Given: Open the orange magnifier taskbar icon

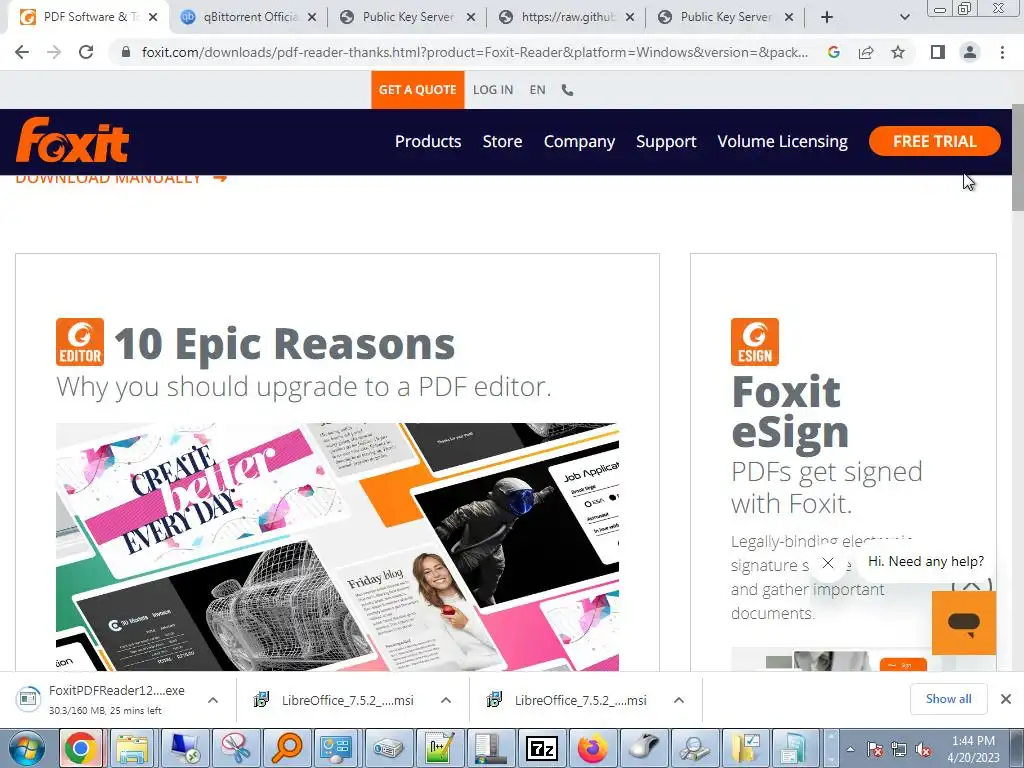Looking at the screenshot, I should [x=286, y=748].
